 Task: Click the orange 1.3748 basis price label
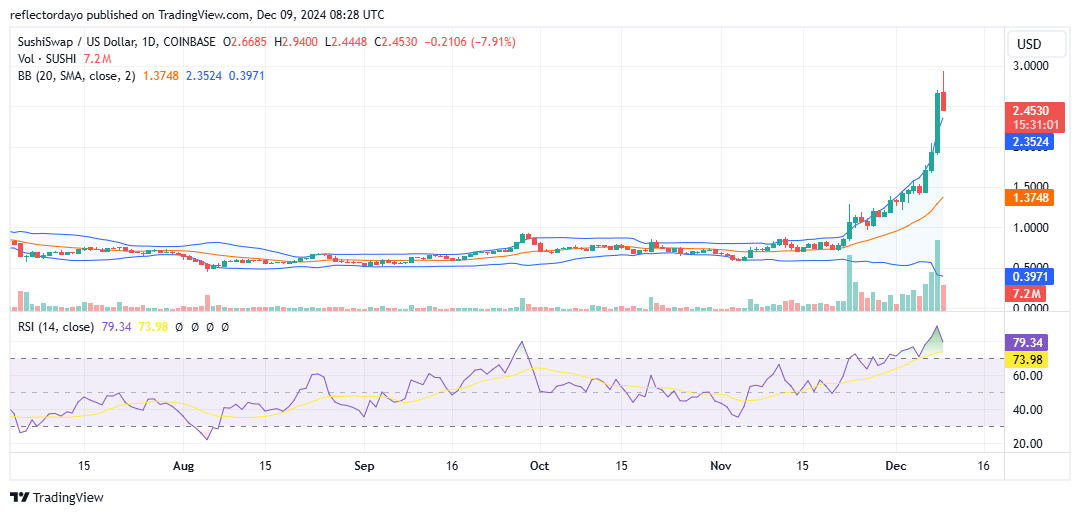[x=1029, y=197]
